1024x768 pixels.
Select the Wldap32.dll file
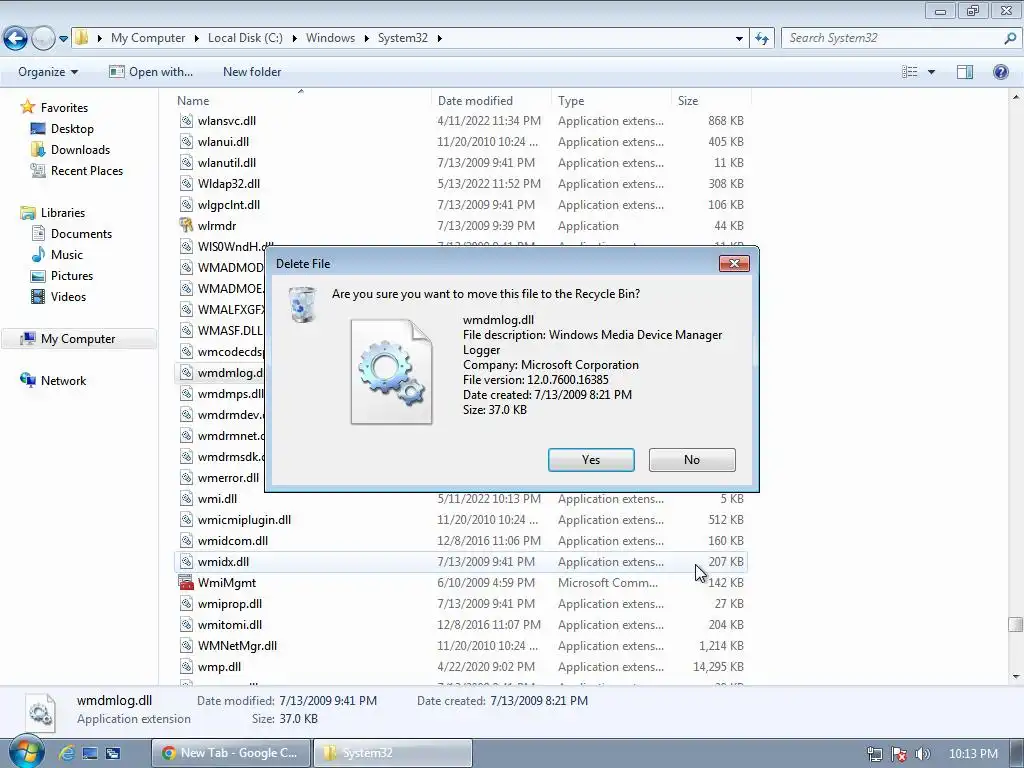click(x=229, y=184)
